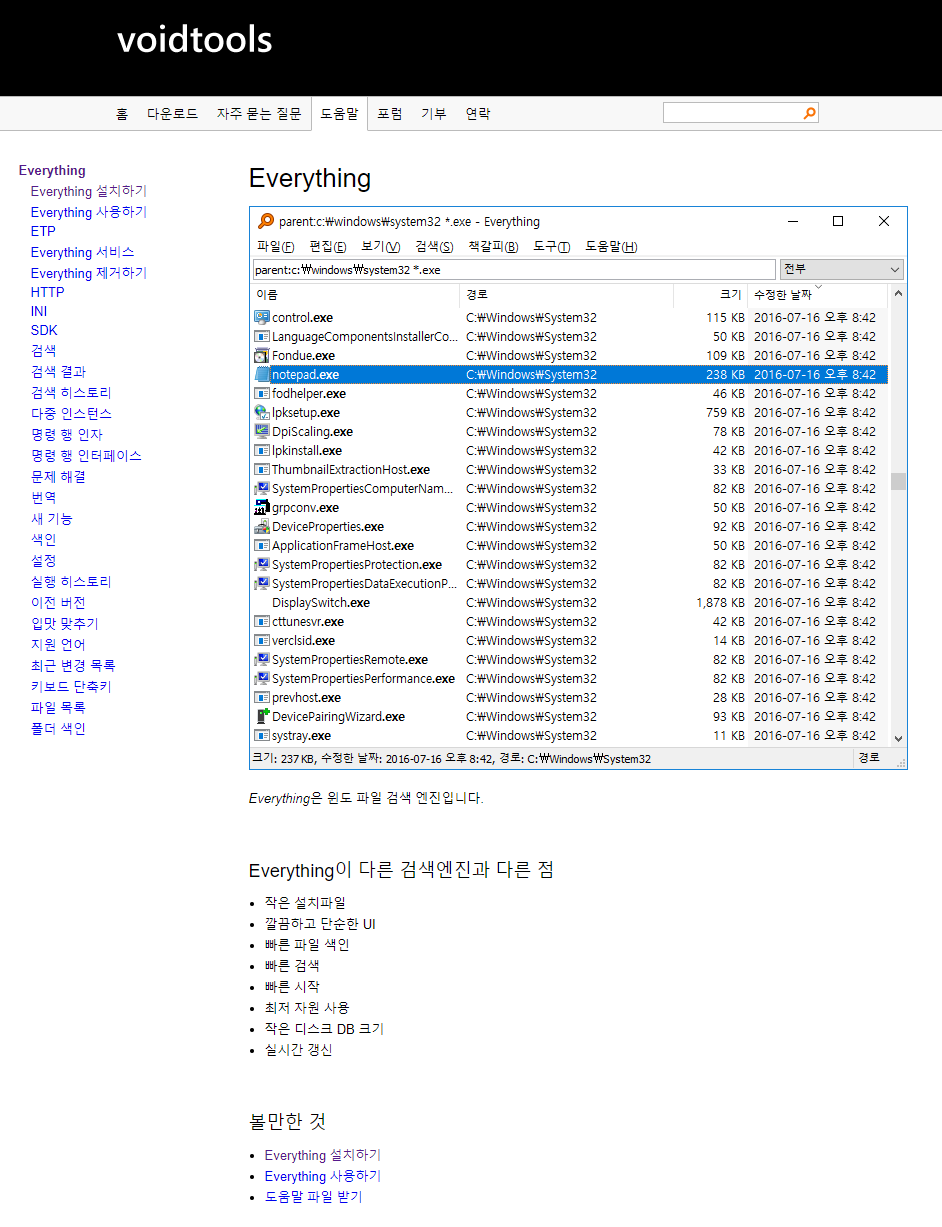Click the results list scrollbar thumb
942x1227 pixels.
(x=897, y=482)
